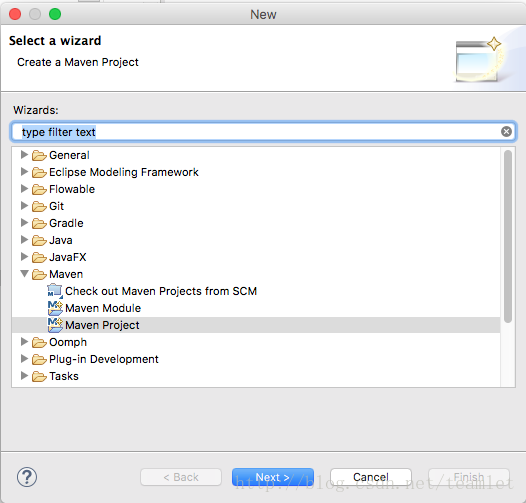Expand the Git category

(x=24, y=206)
